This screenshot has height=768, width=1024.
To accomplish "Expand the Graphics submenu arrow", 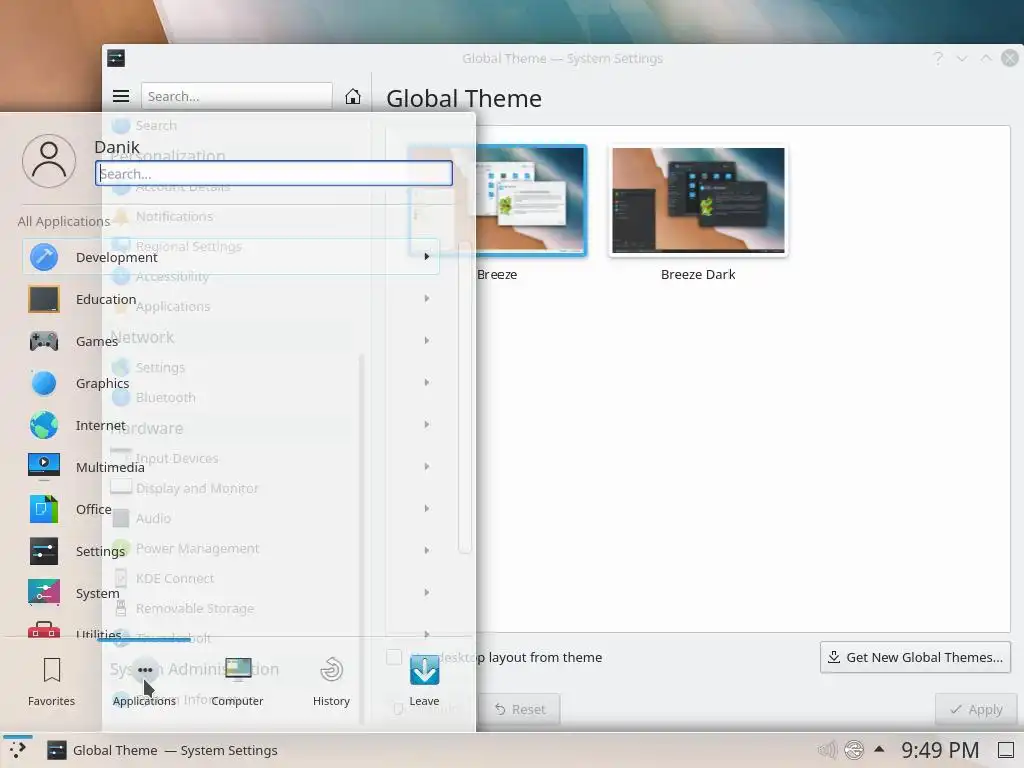I will tap(426, 383).
